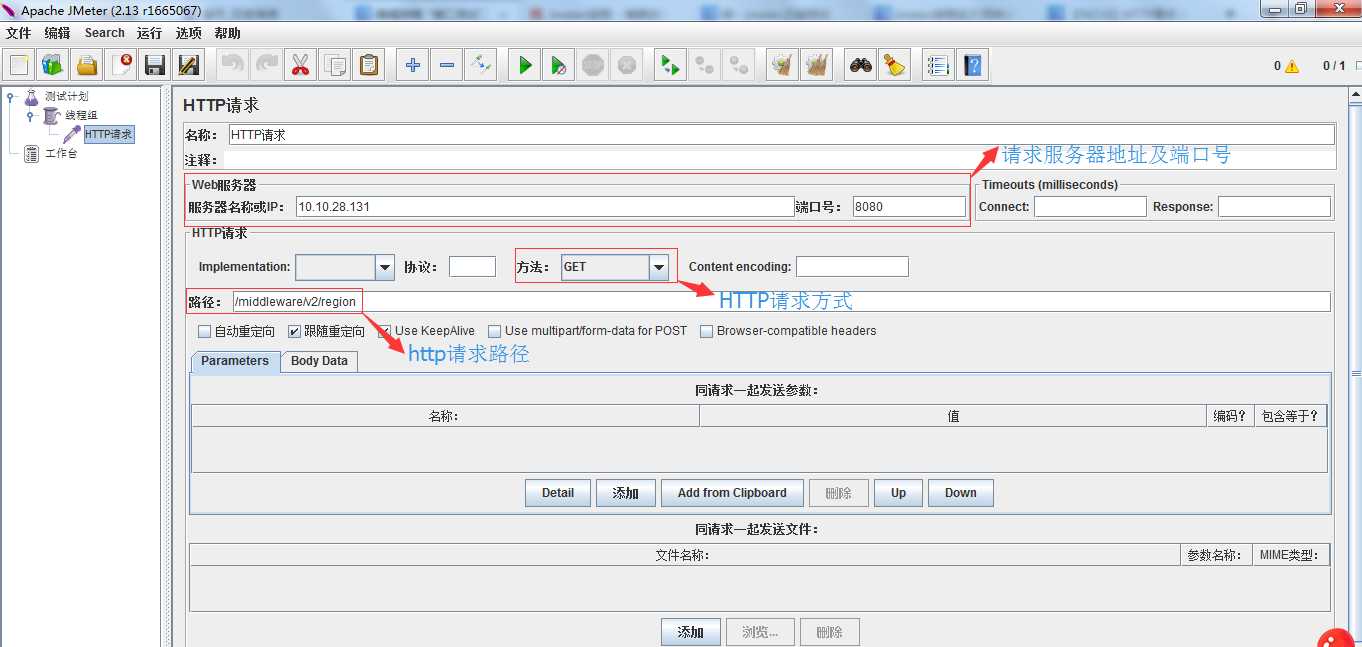Click the Detail button
The height and width of the screenshot is (647, 1362).
coord(558,493)
